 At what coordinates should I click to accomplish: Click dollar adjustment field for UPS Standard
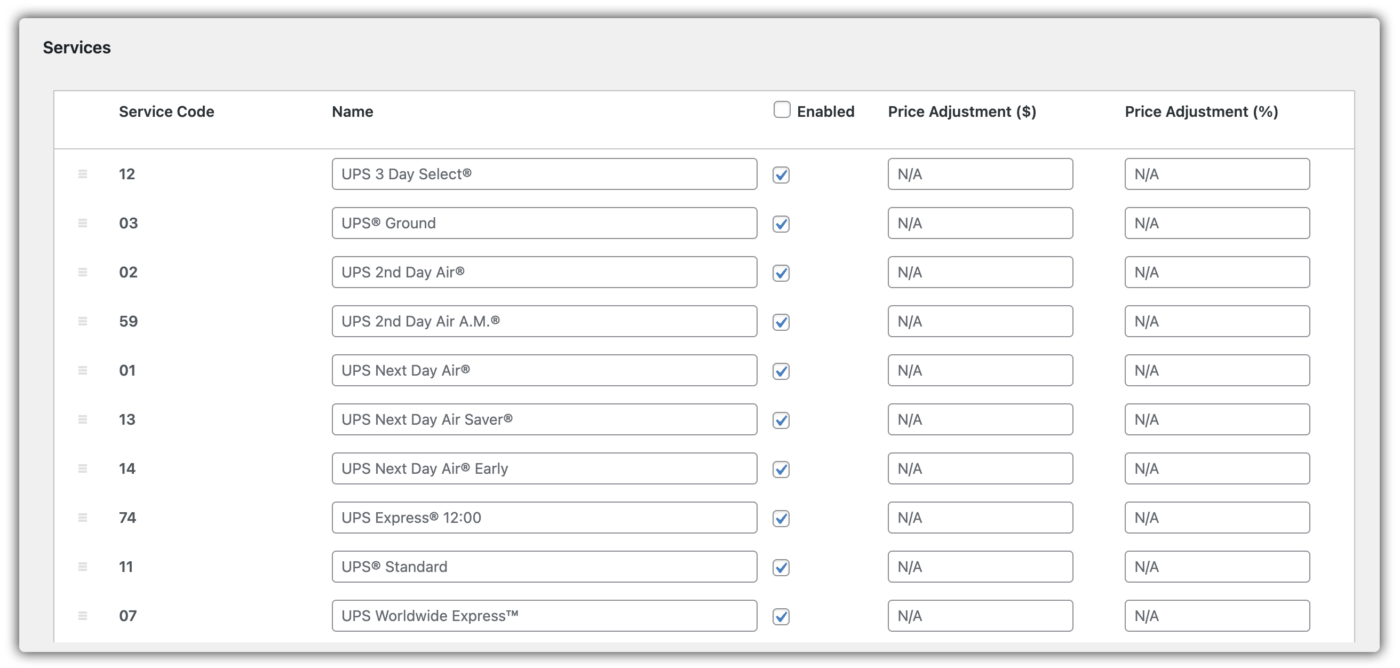980,566
